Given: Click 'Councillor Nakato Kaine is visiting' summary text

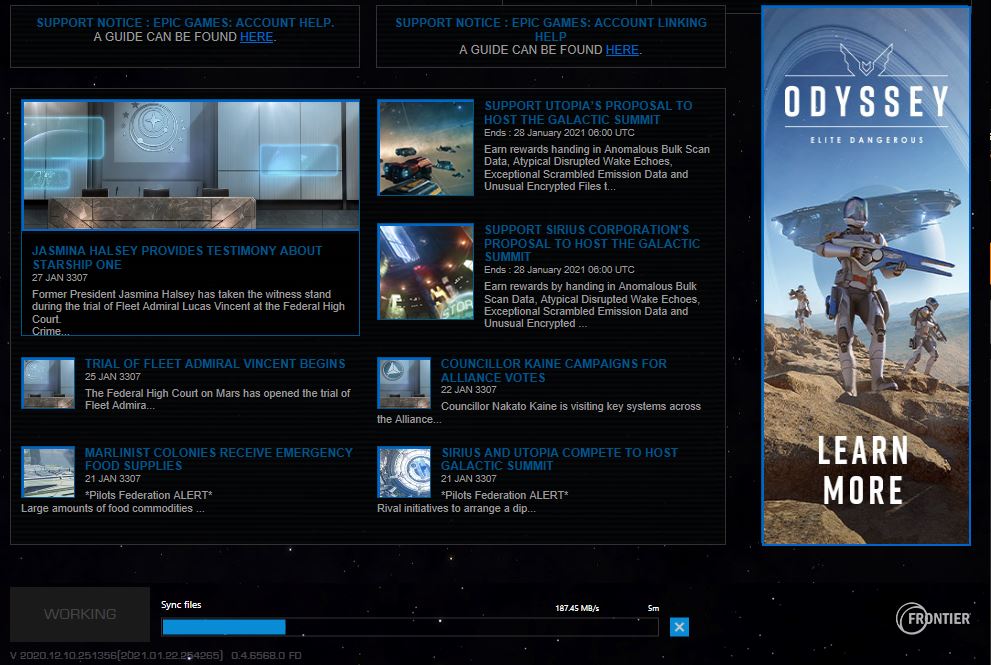Looking at the screenshot, I should pos(539,413).
